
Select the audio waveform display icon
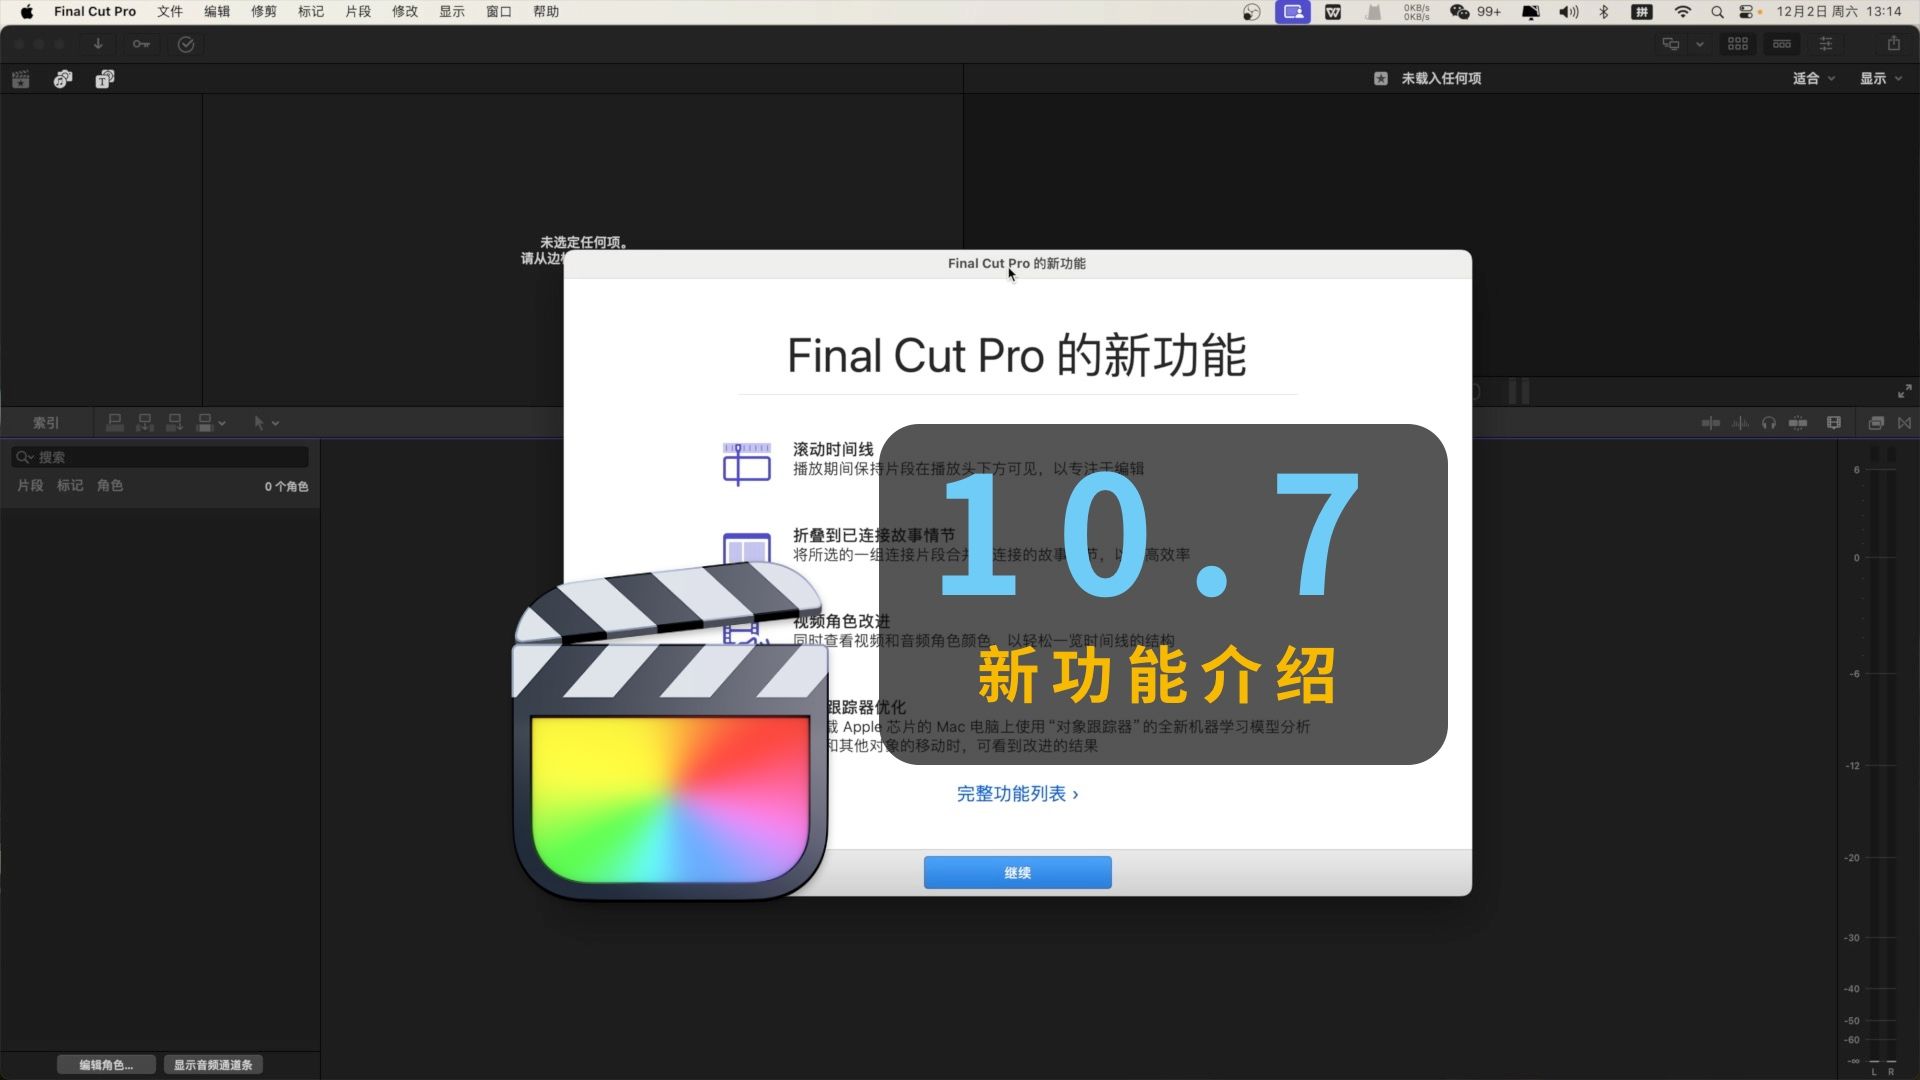tap(1741, 422)
